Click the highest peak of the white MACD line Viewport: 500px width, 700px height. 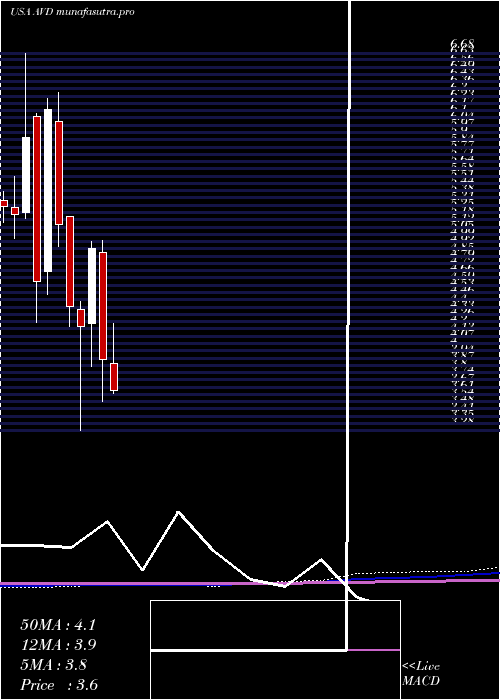179,512
